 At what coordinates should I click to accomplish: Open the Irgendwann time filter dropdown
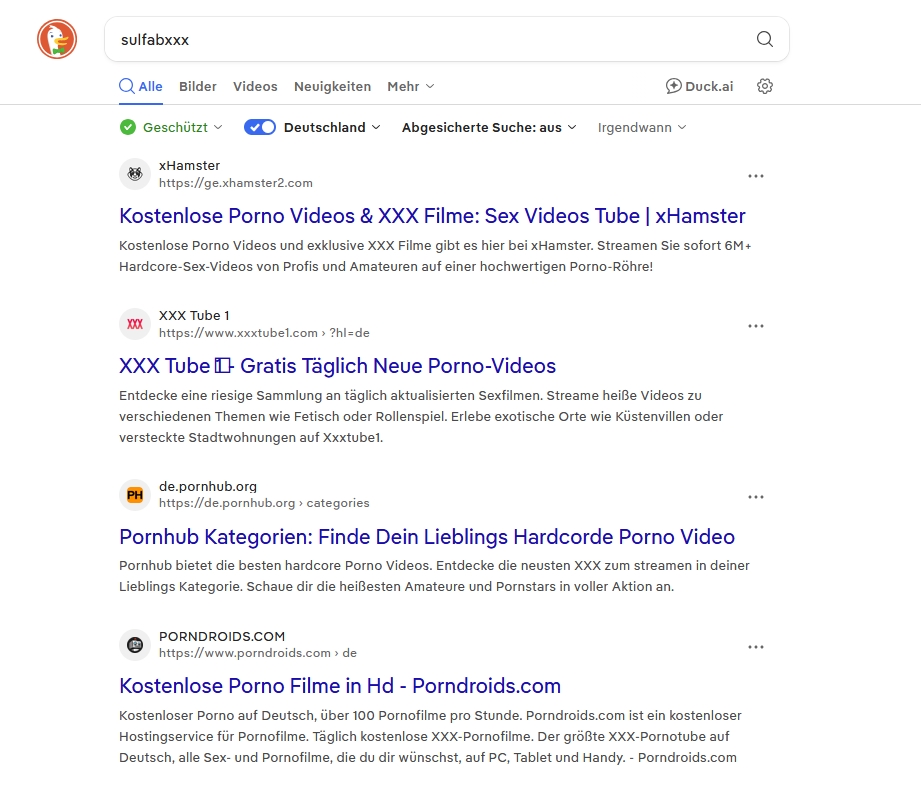pos(641,127)
